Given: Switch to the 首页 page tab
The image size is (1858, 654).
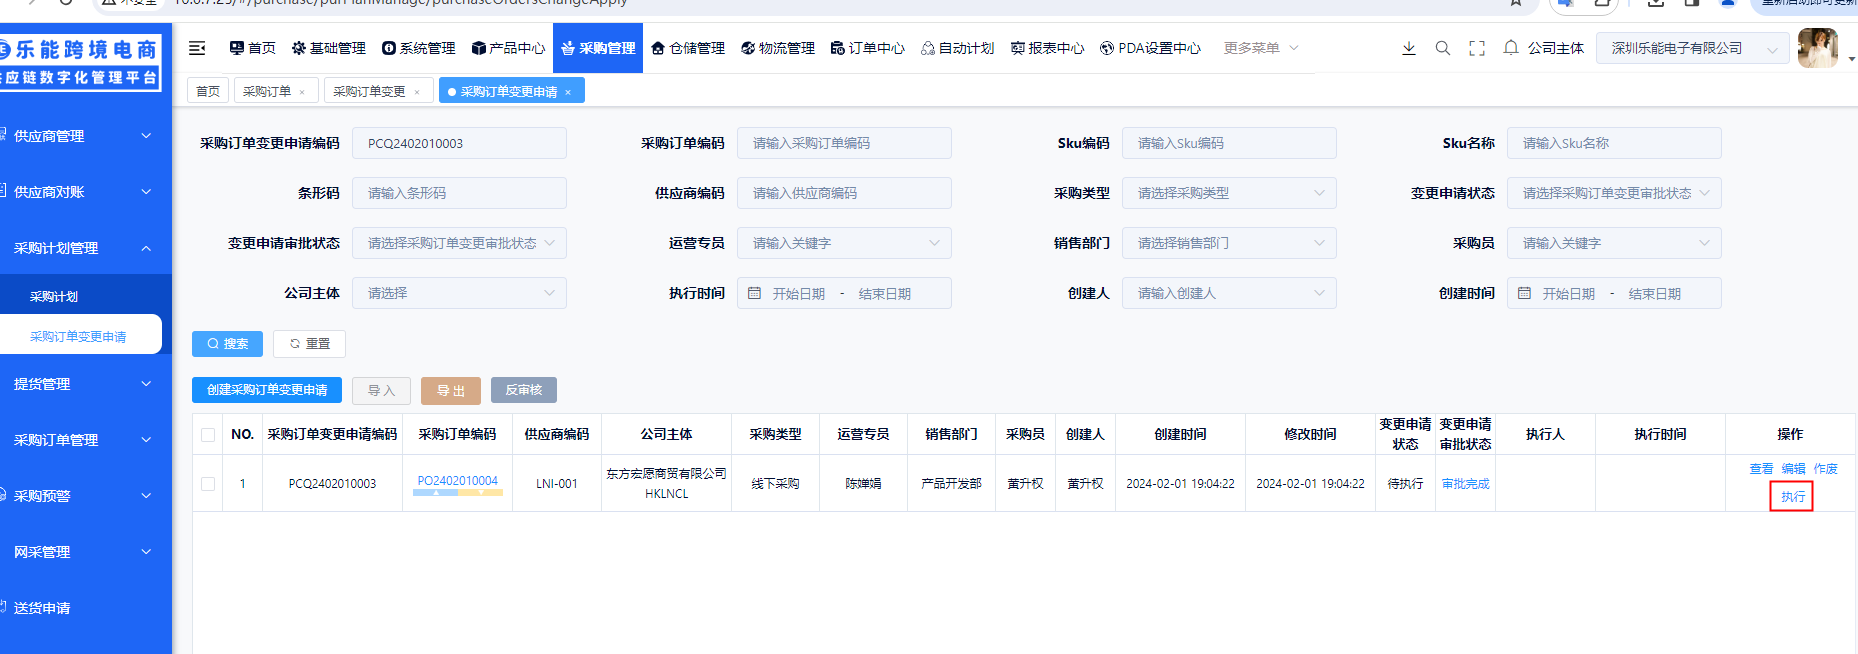Looking at the screenshot, I should click(208, 91).
